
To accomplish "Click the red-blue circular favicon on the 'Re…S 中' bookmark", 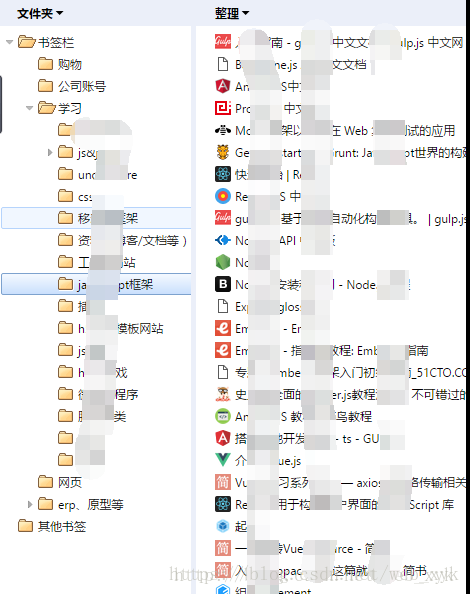I will [x=223, y=196].
